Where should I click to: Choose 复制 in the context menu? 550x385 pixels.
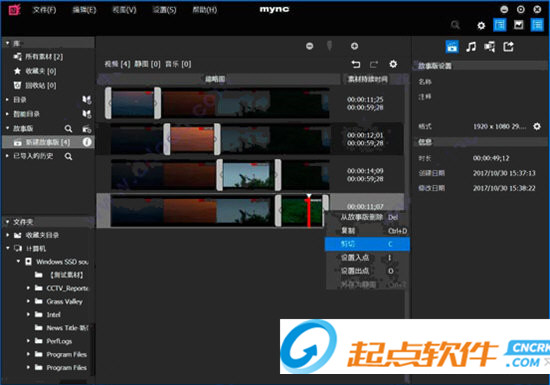pos(367,231)
